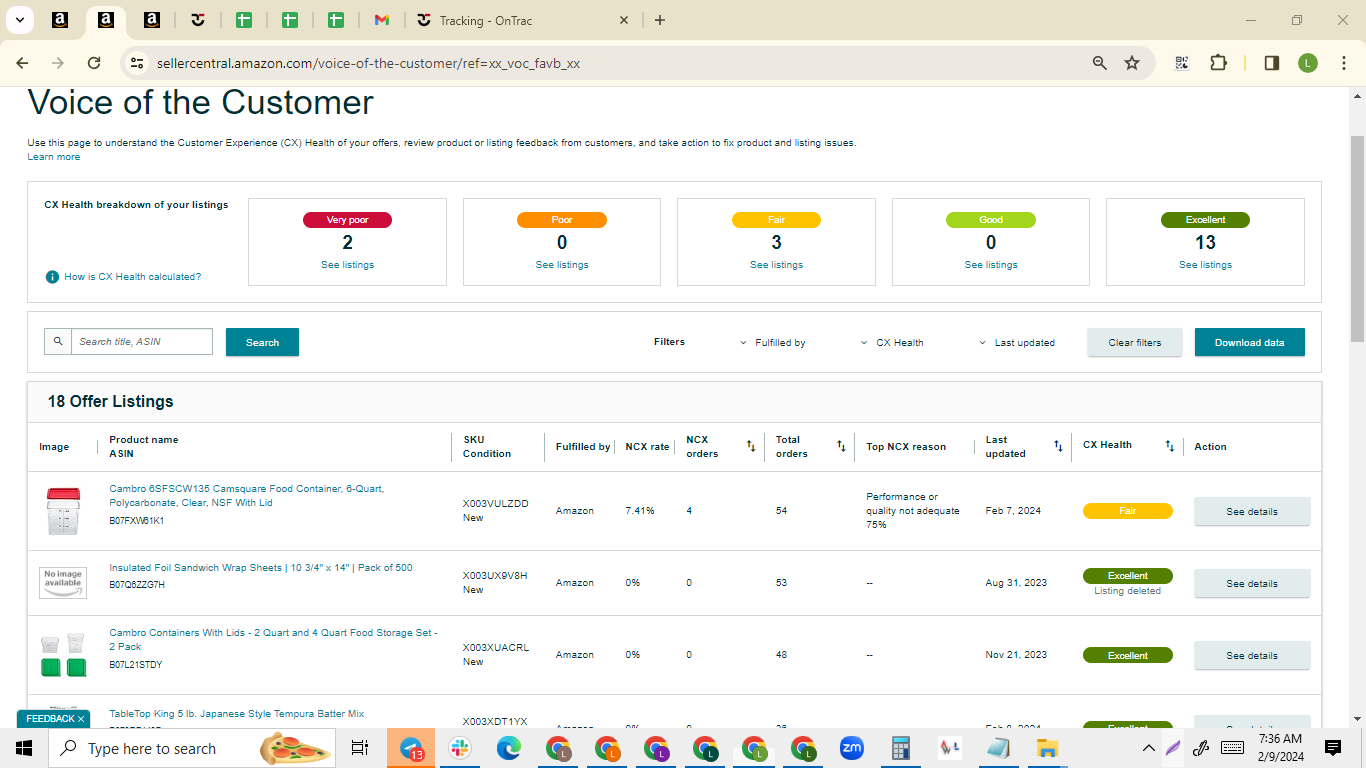Toggle the Chrome side panel
Screen dimensions: 1366x768
1272,63
